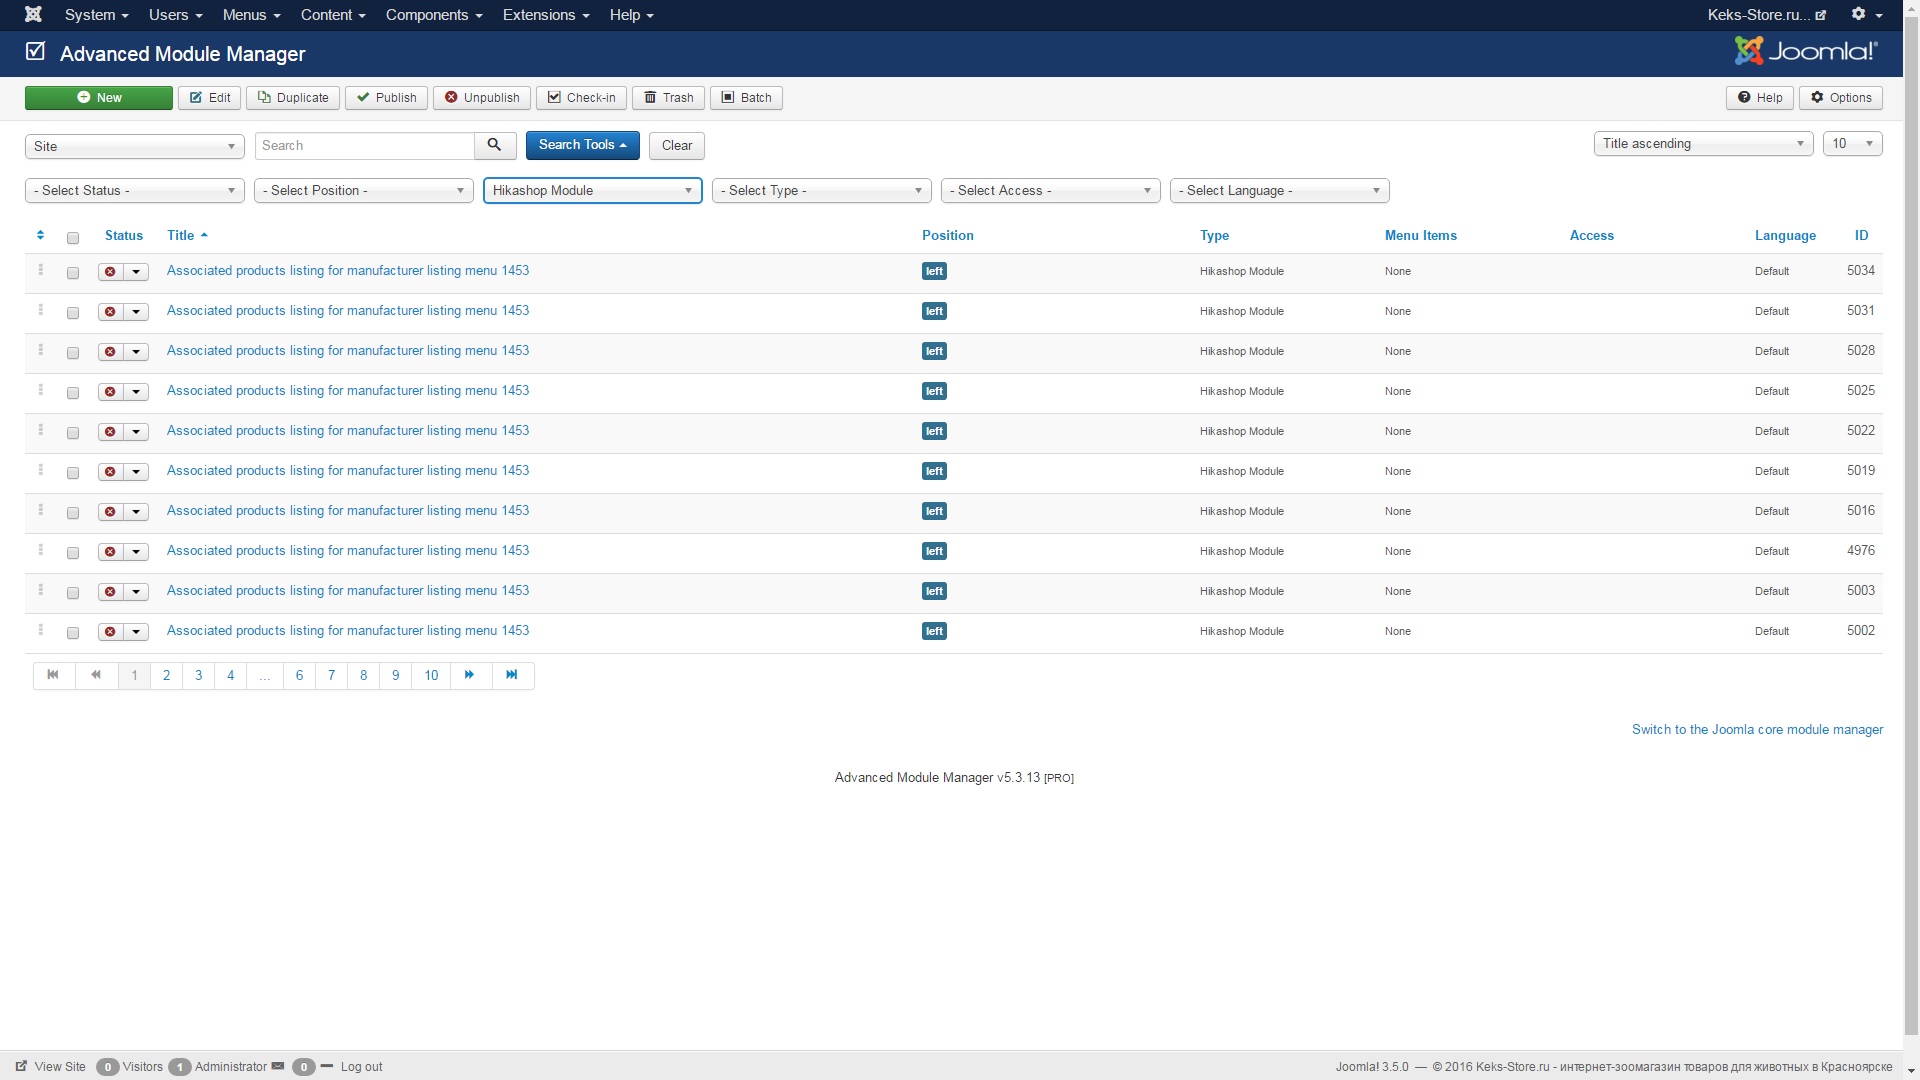Click the next page double-arrow icon
The image size is (1920, 1080).
click(x=469, y=675)
